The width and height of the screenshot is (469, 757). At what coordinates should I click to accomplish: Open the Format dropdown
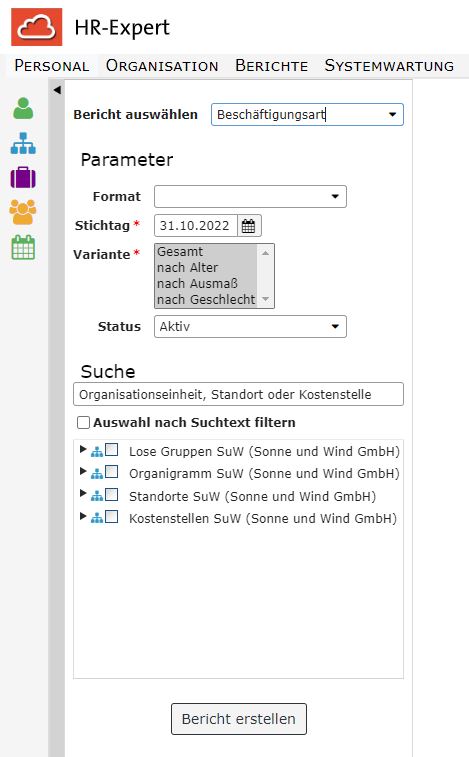[250, 196]
